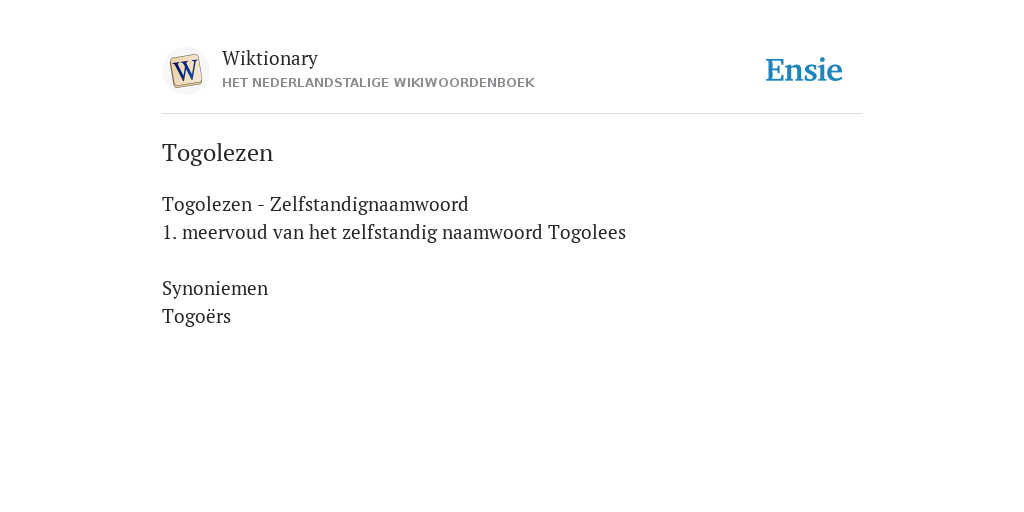Click Togolezen at start of part-of-speech line
Screen dimensions: 1024x512
coord(207,204)
